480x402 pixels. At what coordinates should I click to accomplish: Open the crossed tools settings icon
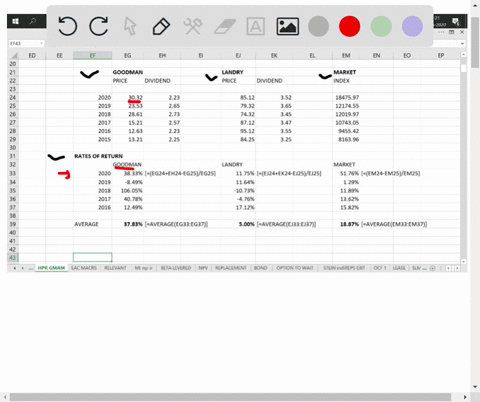pyautogui.click(x=193, y=26)
